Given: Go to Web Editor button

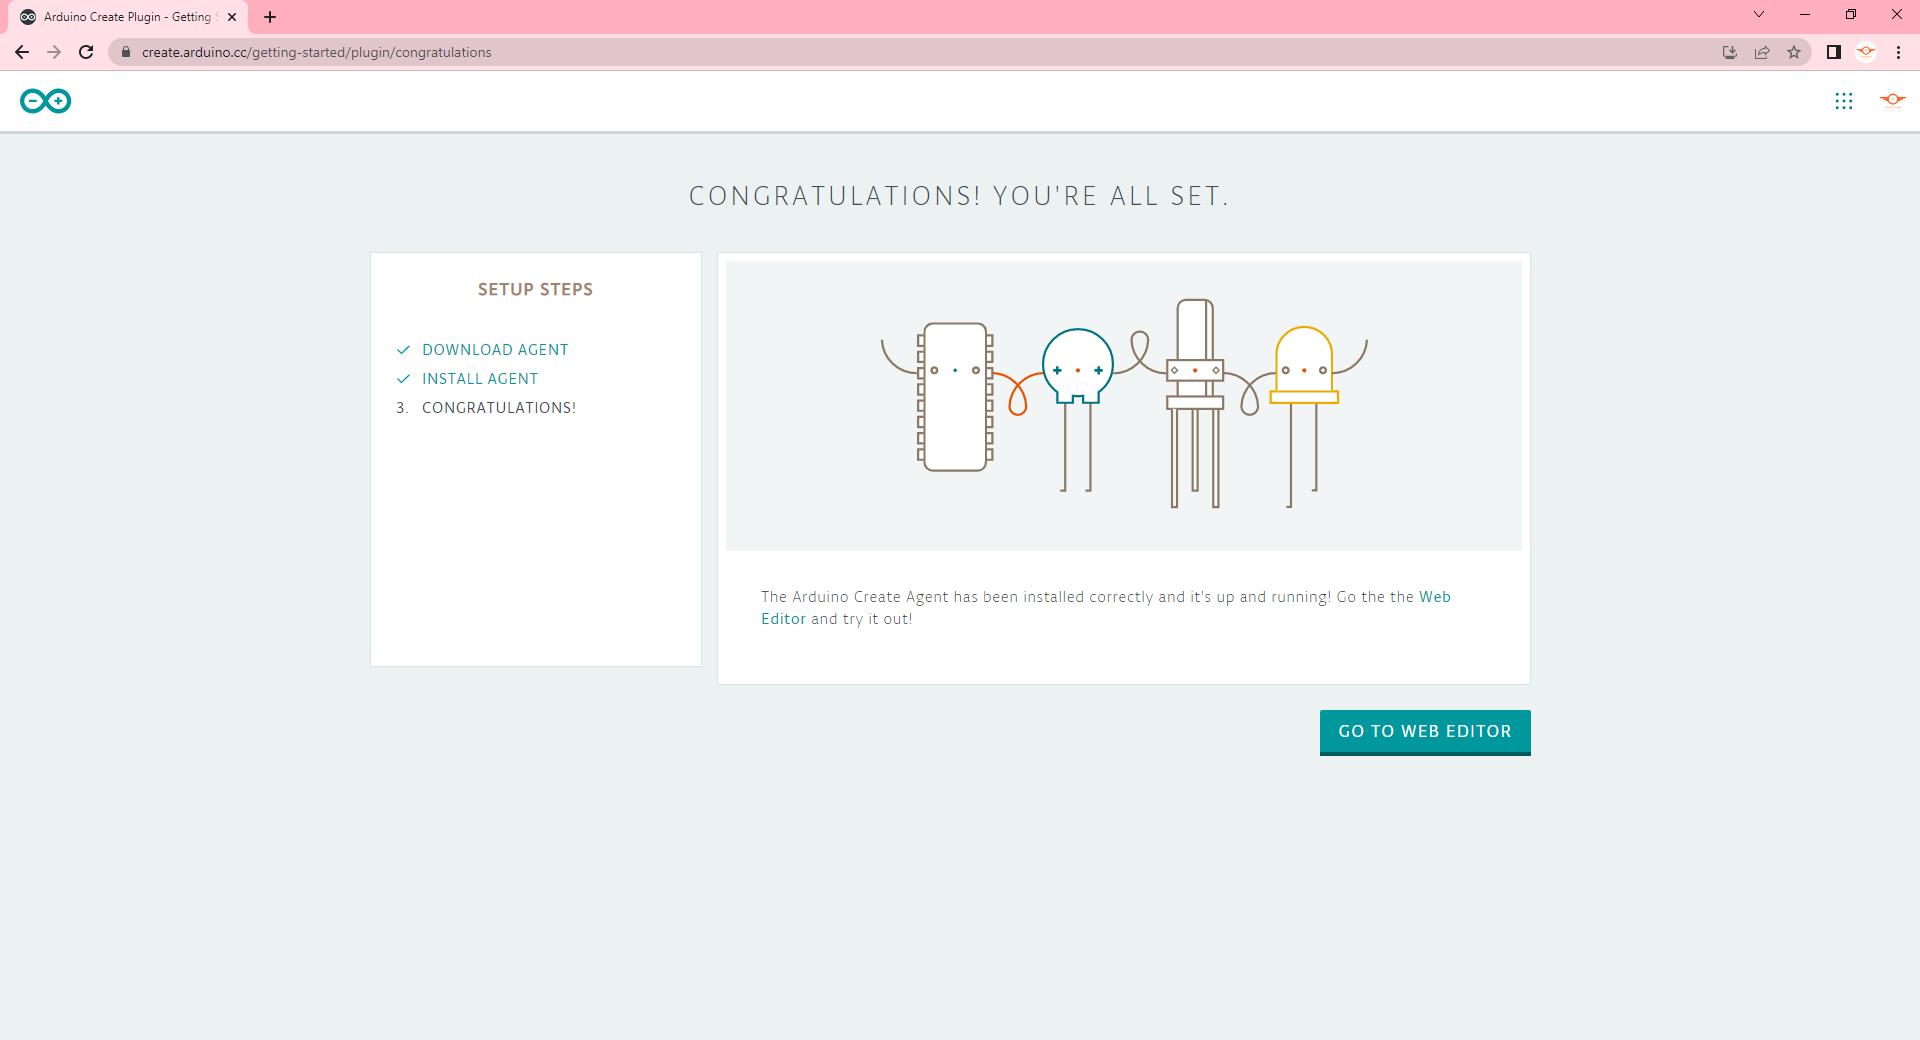Looking at the screenshot, I should (x=1425, y=732).
